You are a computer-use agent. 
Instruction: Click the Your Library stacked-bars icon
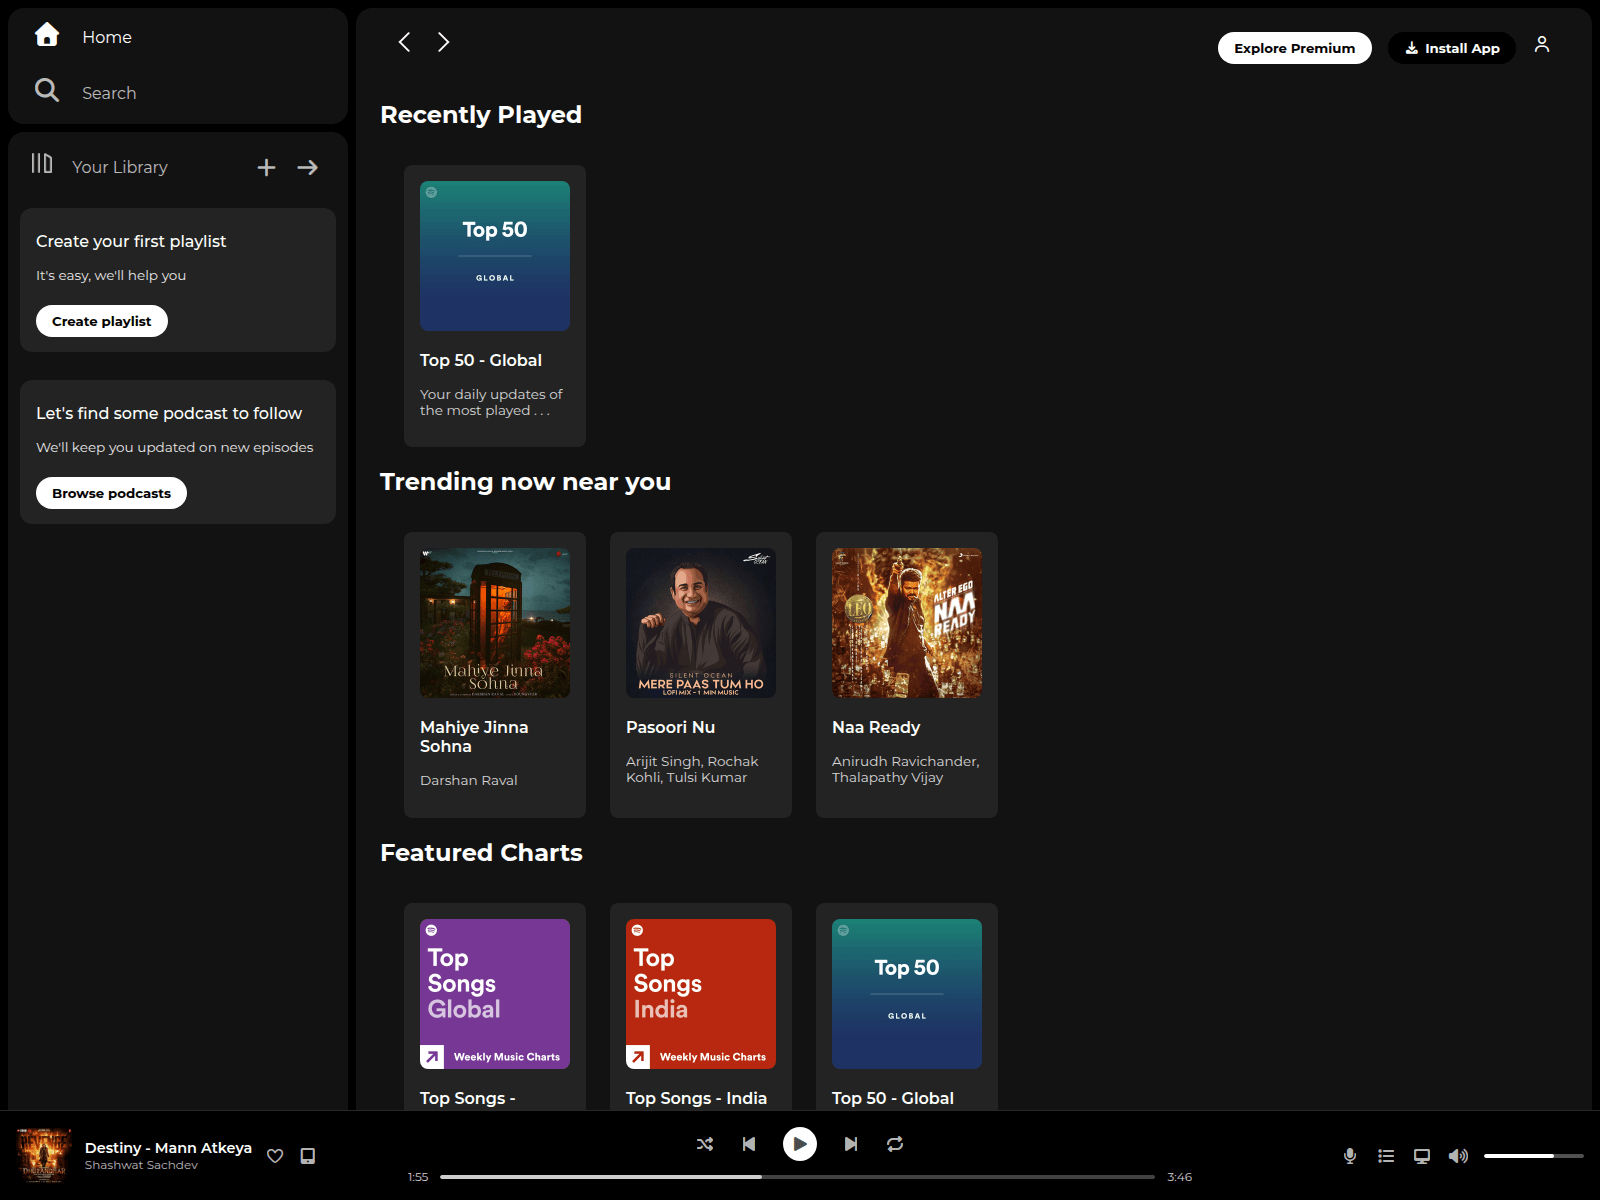click(42, 163)
